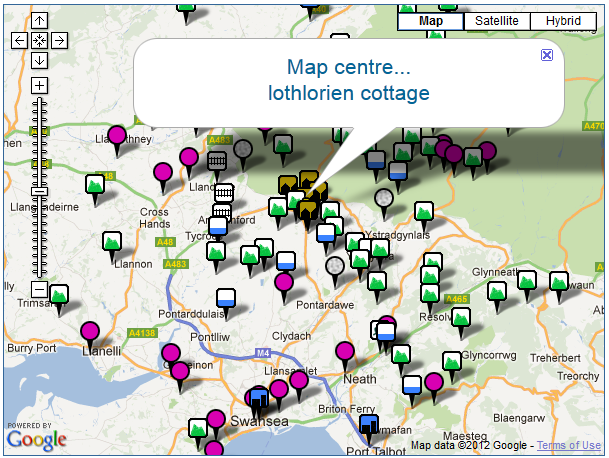Viewport: 609px width, 458px height.
Task: Switch to Hybrid view
Action: point(563,21)
